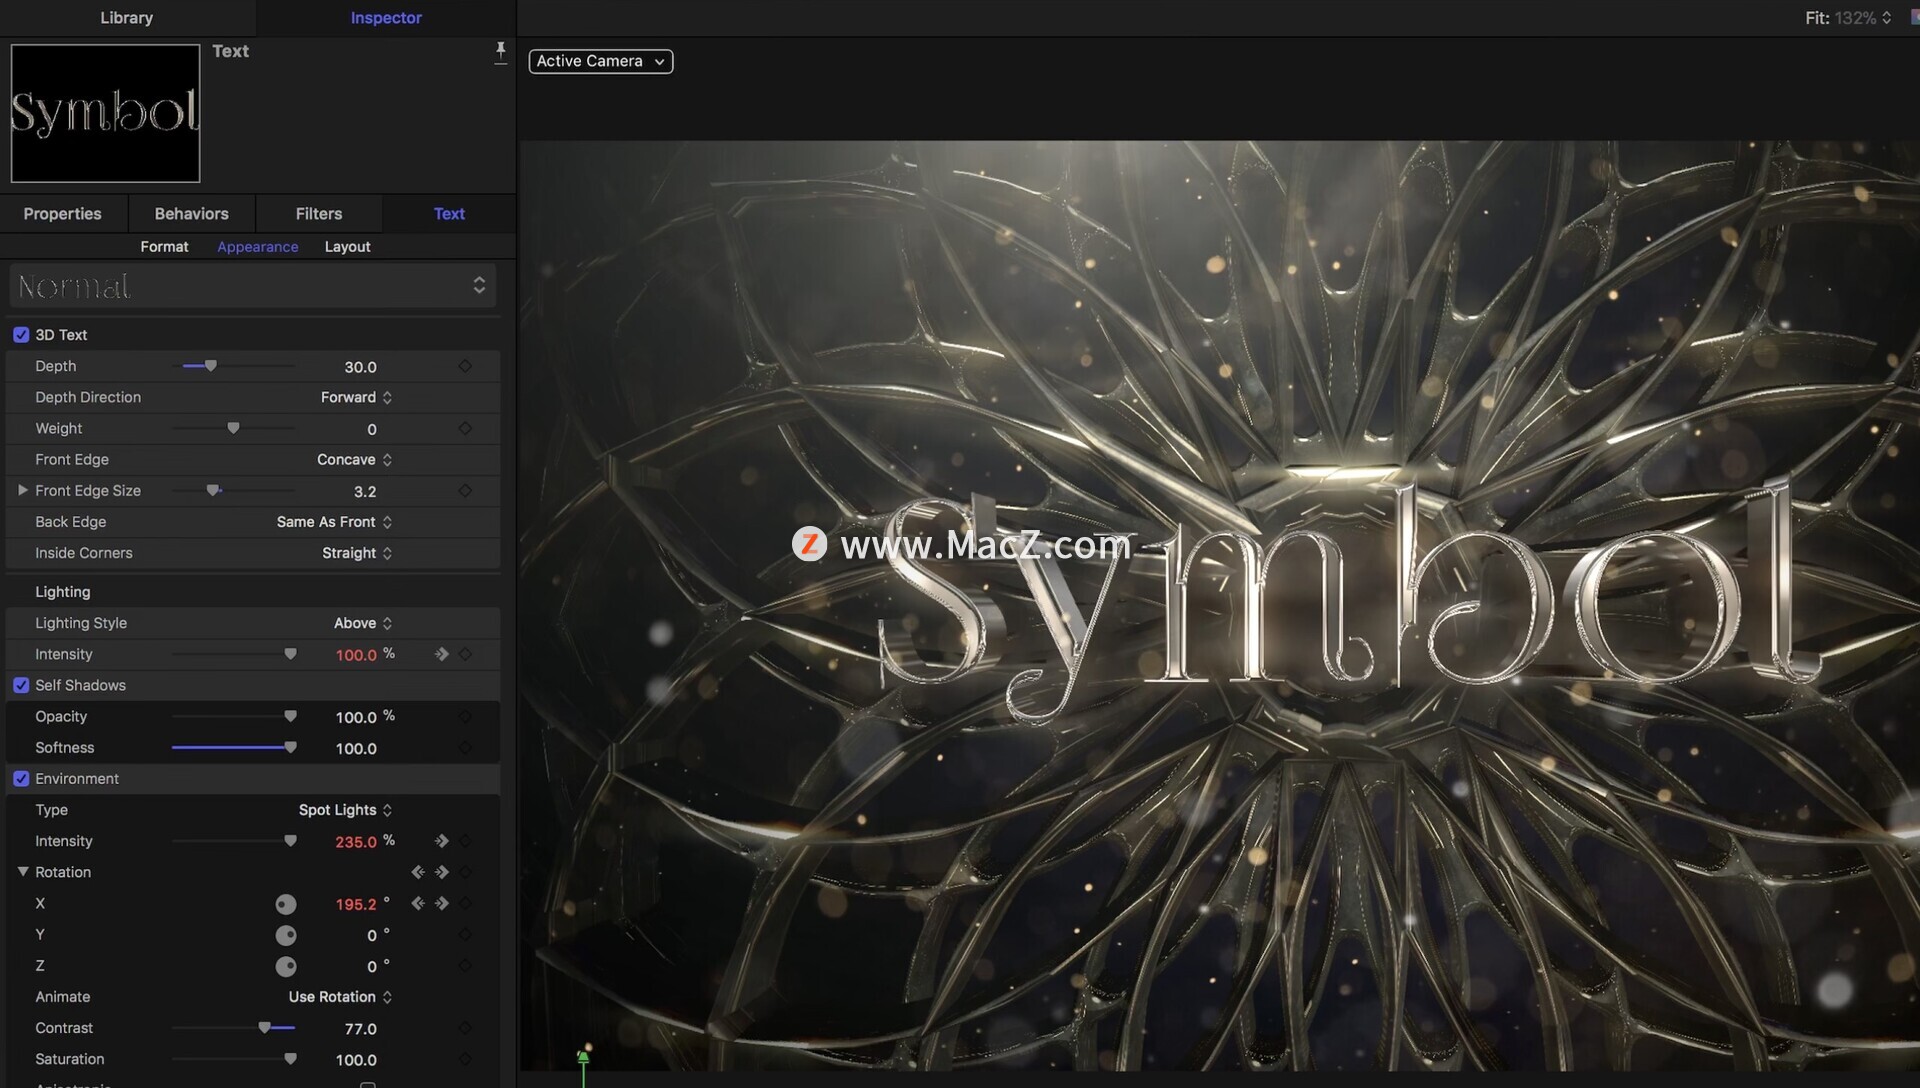Open Inside Corners Straight dropdown
Image resolution: width=1920 pixels, height=1088 pixels.
[357, 552]
